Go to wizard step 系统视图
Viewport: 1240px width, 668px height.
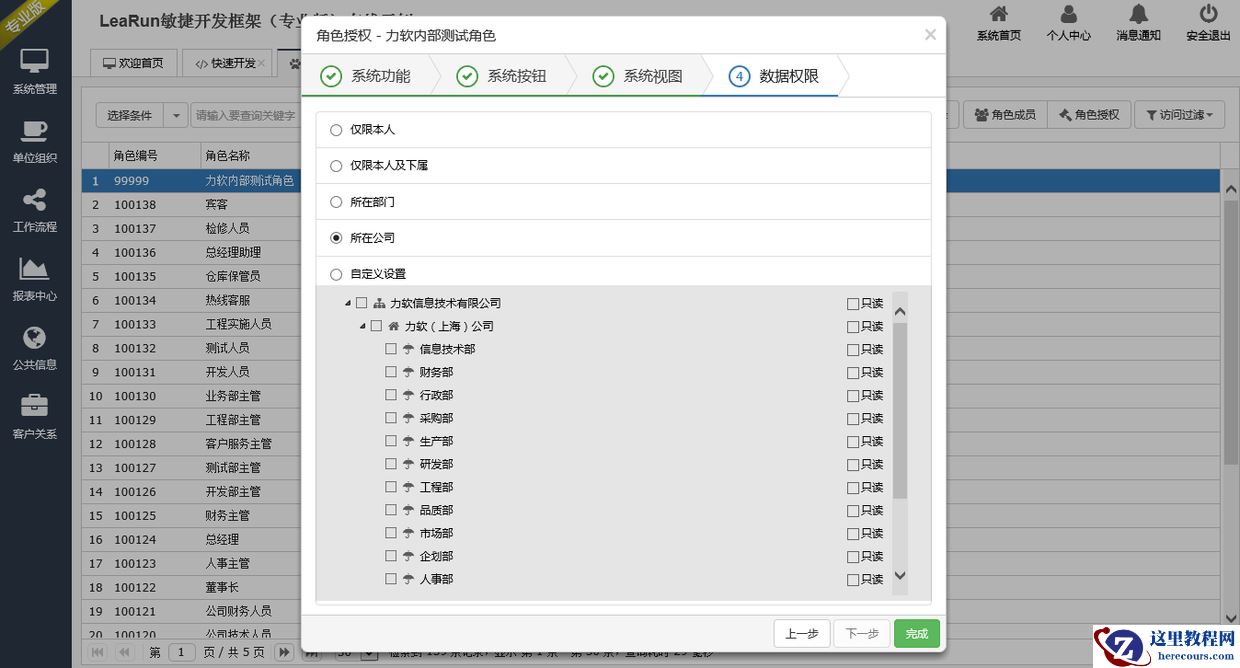coord(638,76)
